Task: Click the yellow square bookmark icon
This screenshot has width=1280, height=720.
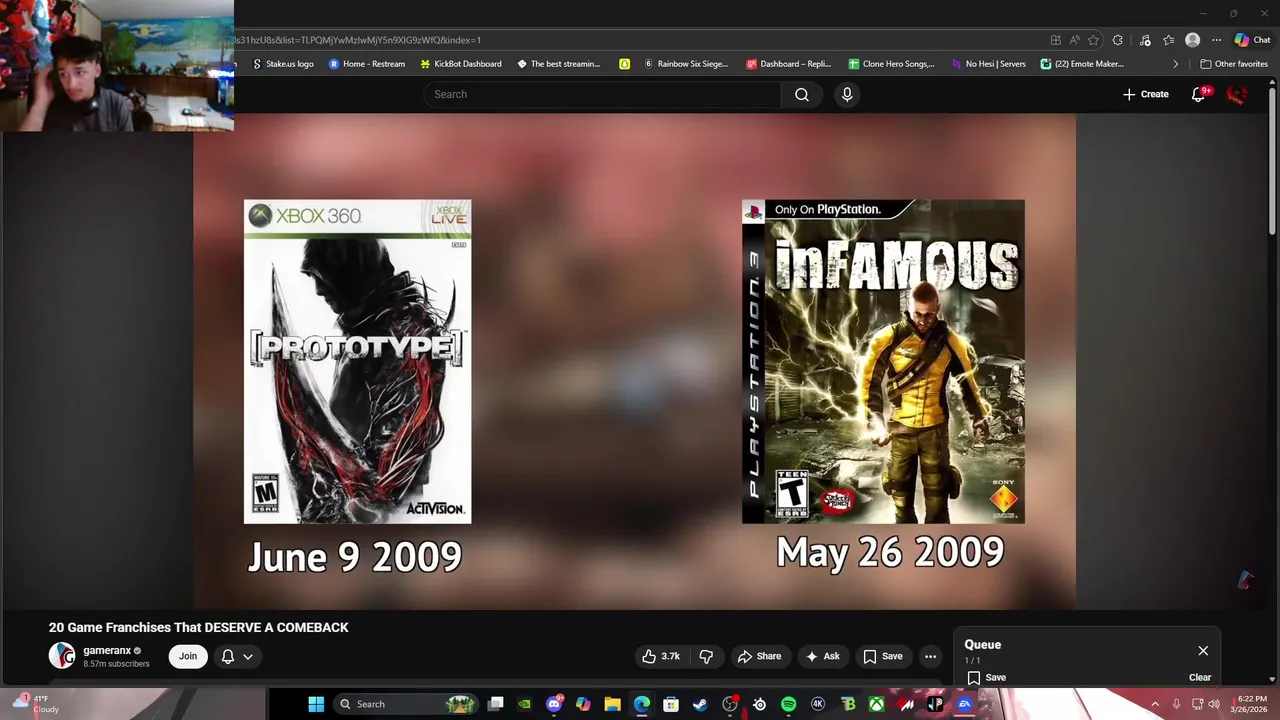Action: tap(624, 64)
